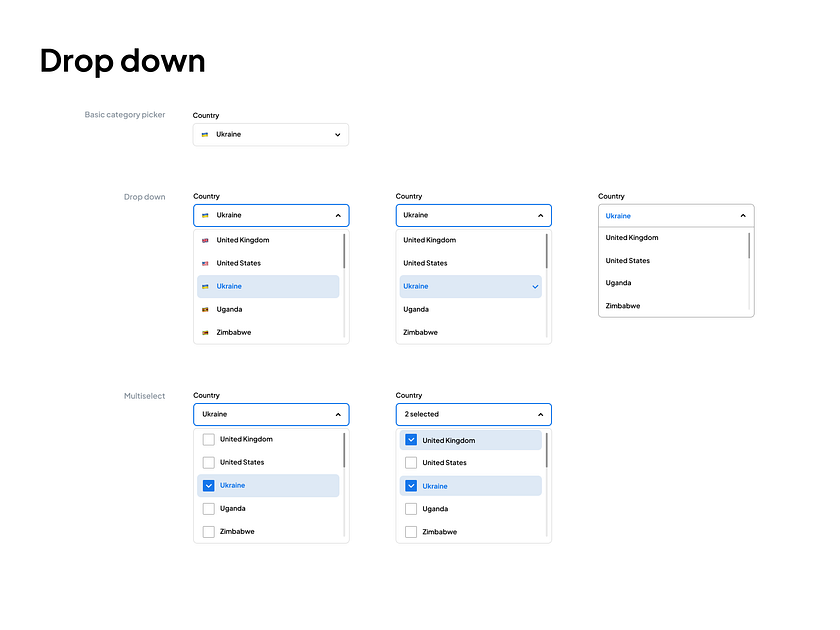
Task: Collapse the 2 selected multiselect using its chevron
Action: [x=540, y=414]
